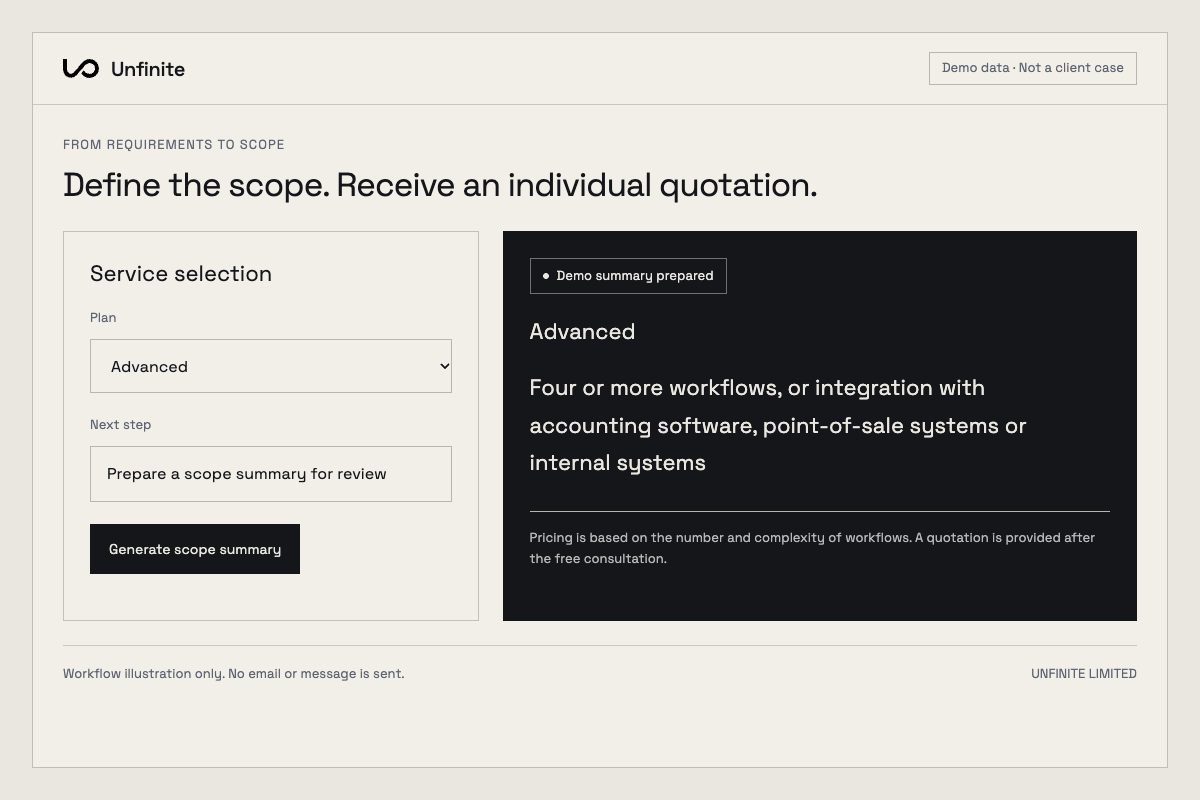The image size is (1200, 800).
Task: Click the Unfinite brand name
Action: tap(148, 69)
